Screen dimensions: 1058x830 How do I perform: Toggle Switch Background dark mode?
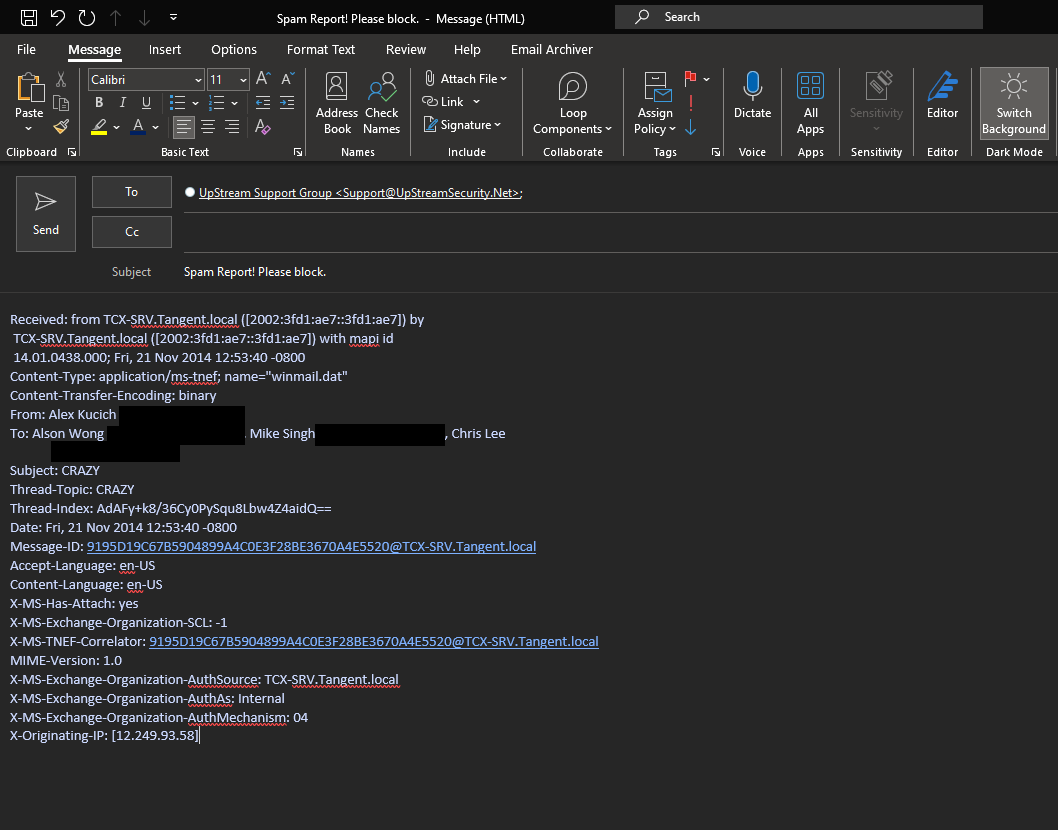click(x=1013, y=103)
